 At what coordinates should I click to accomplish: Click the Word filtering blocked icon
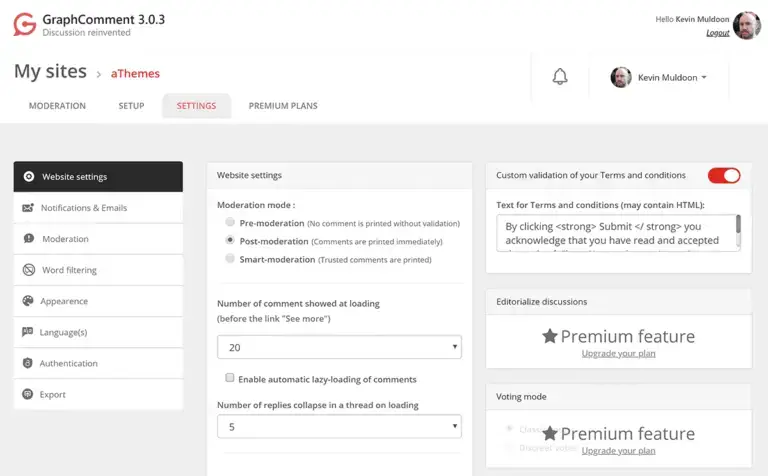29,270
